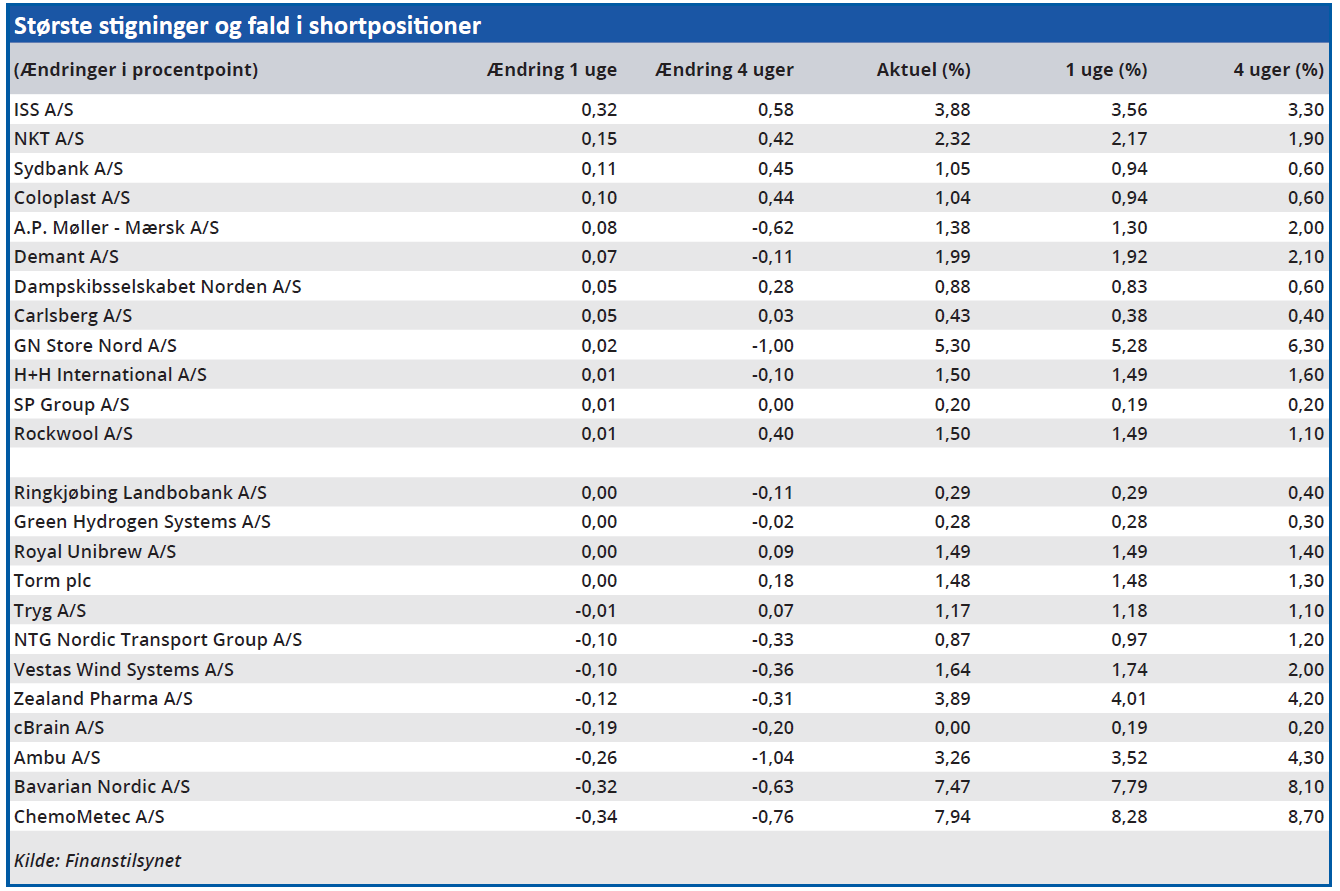1340x891 pixels.
Task: Click Mærsk 4-week change -0,62
Action: pos(773,227)
